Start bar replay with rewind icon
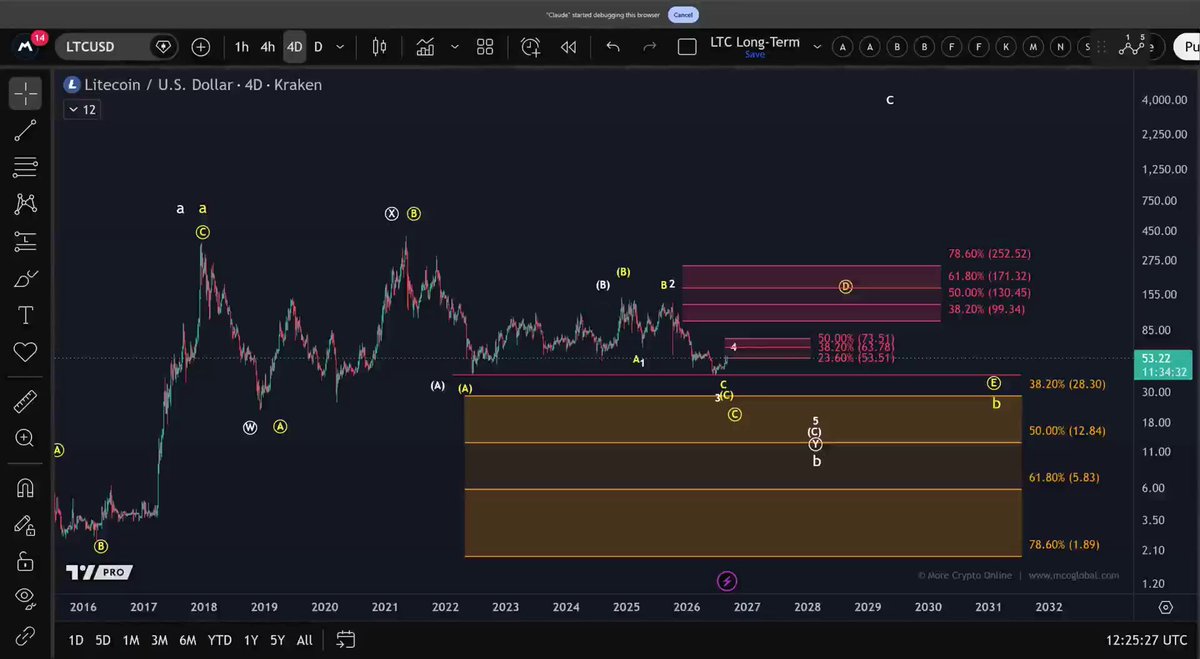This screenshot has height=659, width=1200. [568, 47]
